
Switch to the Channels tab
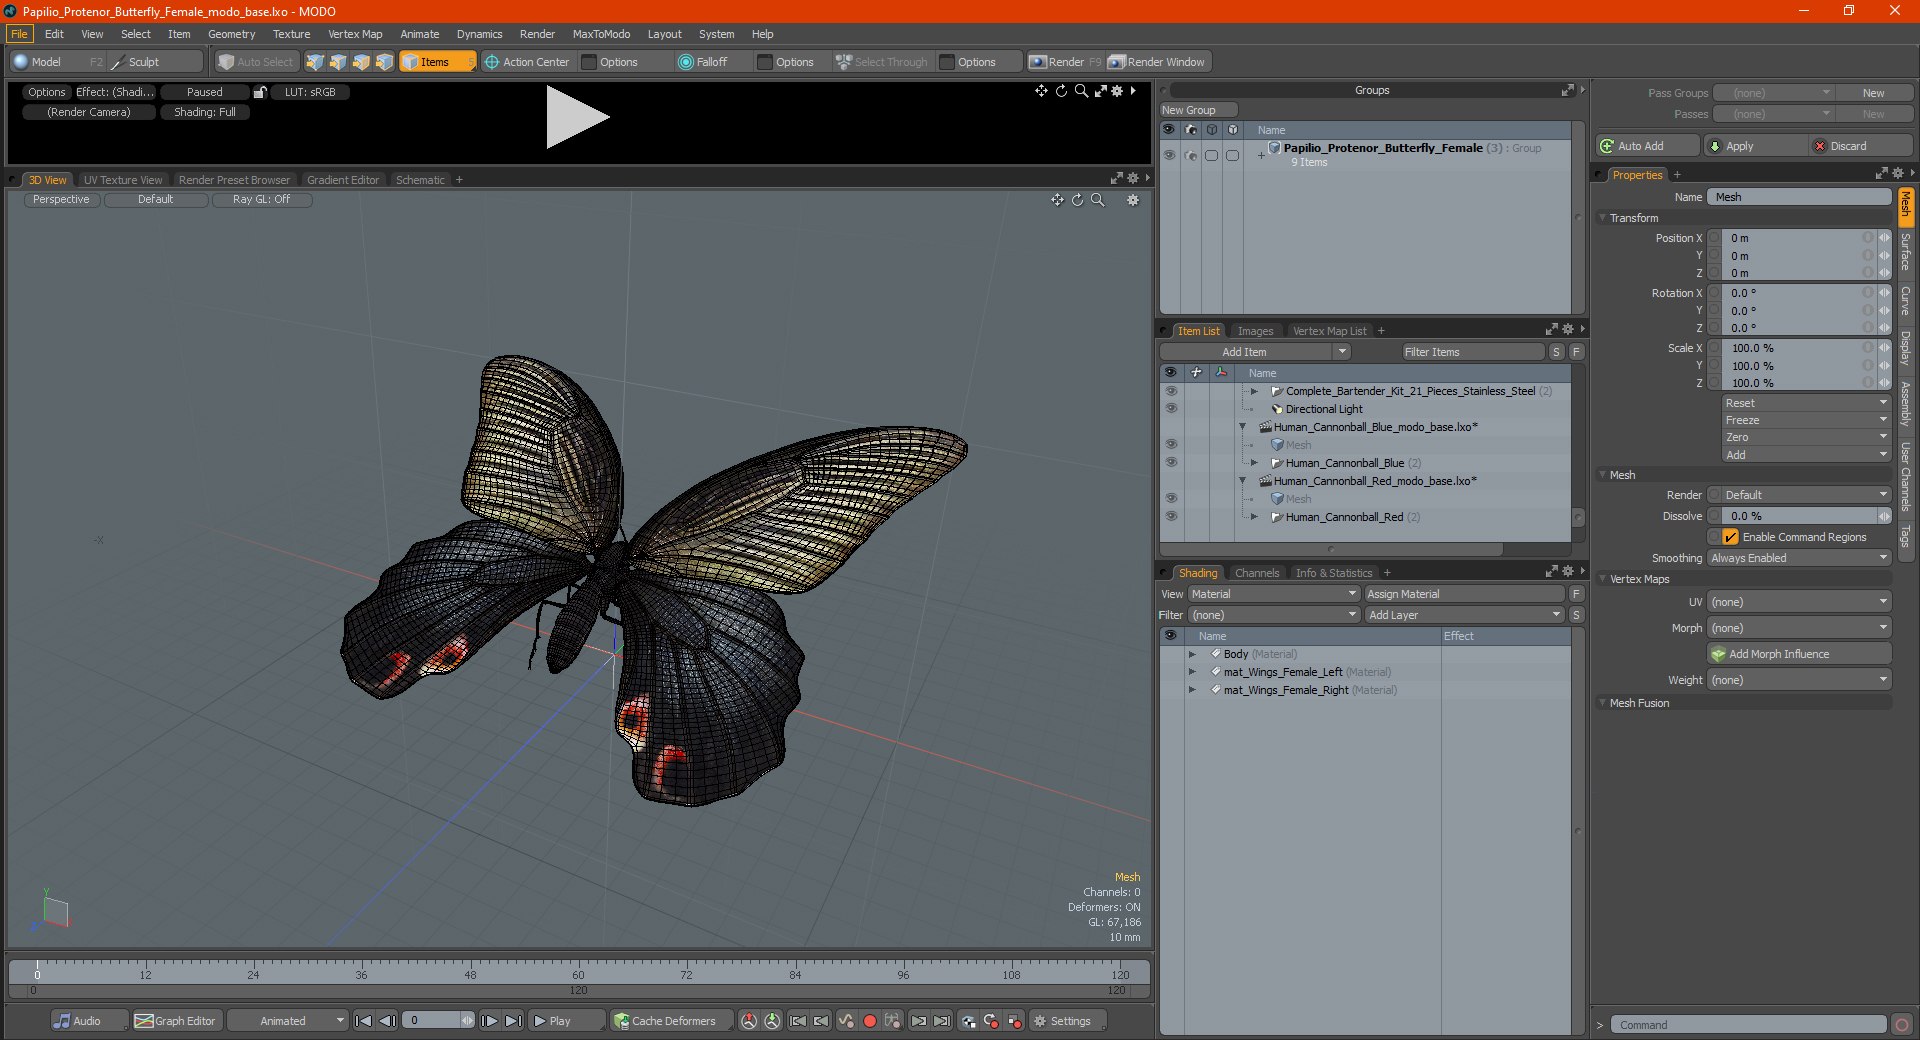pos(1256,573)
